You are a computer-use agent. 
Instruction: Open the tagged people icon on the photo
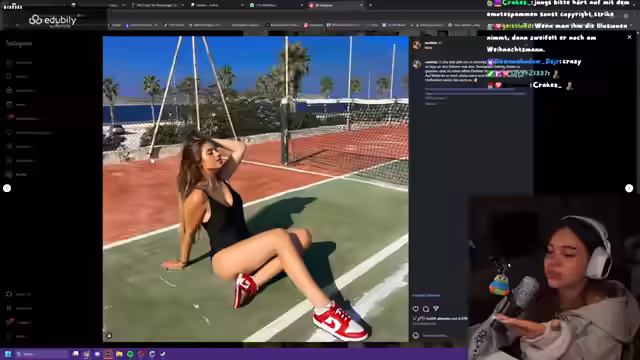[x=109, y=335]
